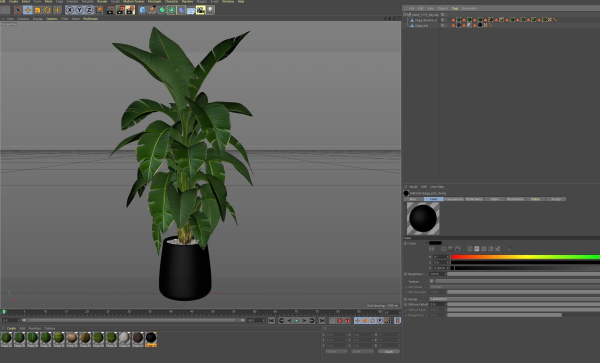Screen dimensions: 600x363
Task: Click the green array modeling icon
Action: (171, 10)
